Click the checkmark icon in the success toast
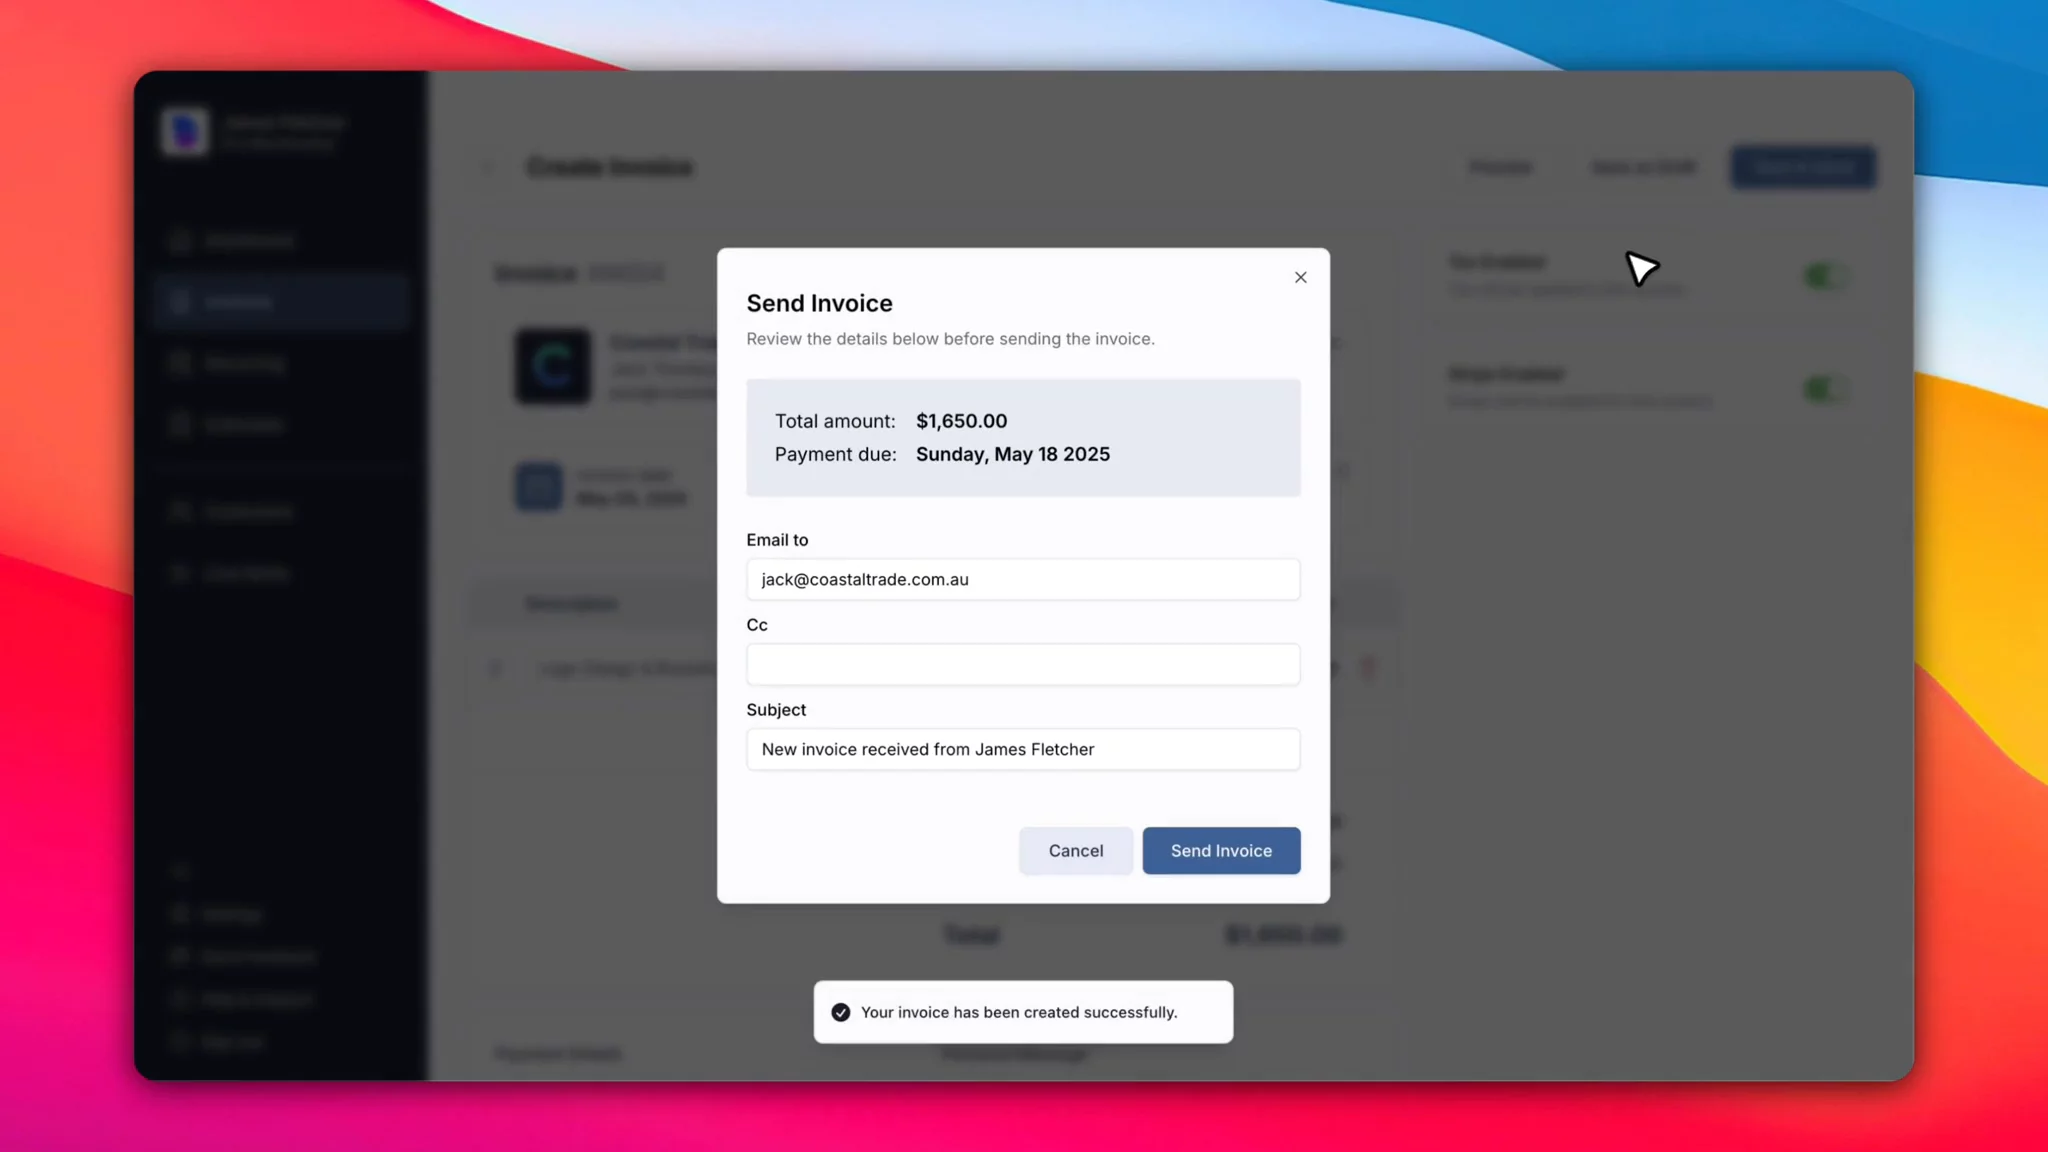2048x1152 pixels. point(840,1012)
